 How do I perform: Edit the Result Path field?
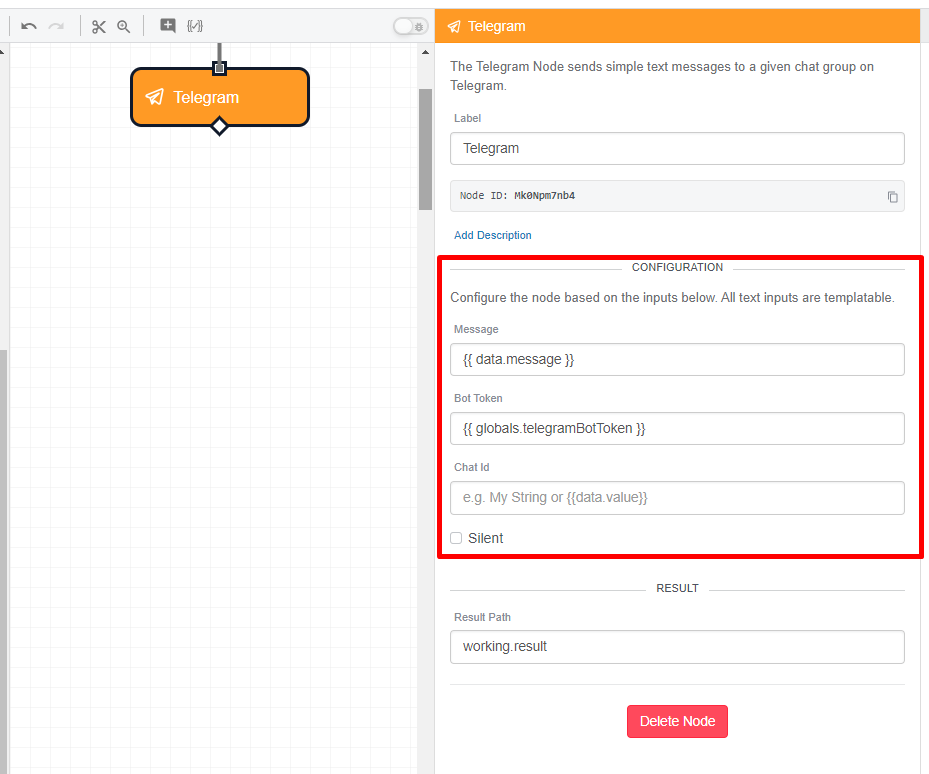pyautogui.click(x=677, y=647)
